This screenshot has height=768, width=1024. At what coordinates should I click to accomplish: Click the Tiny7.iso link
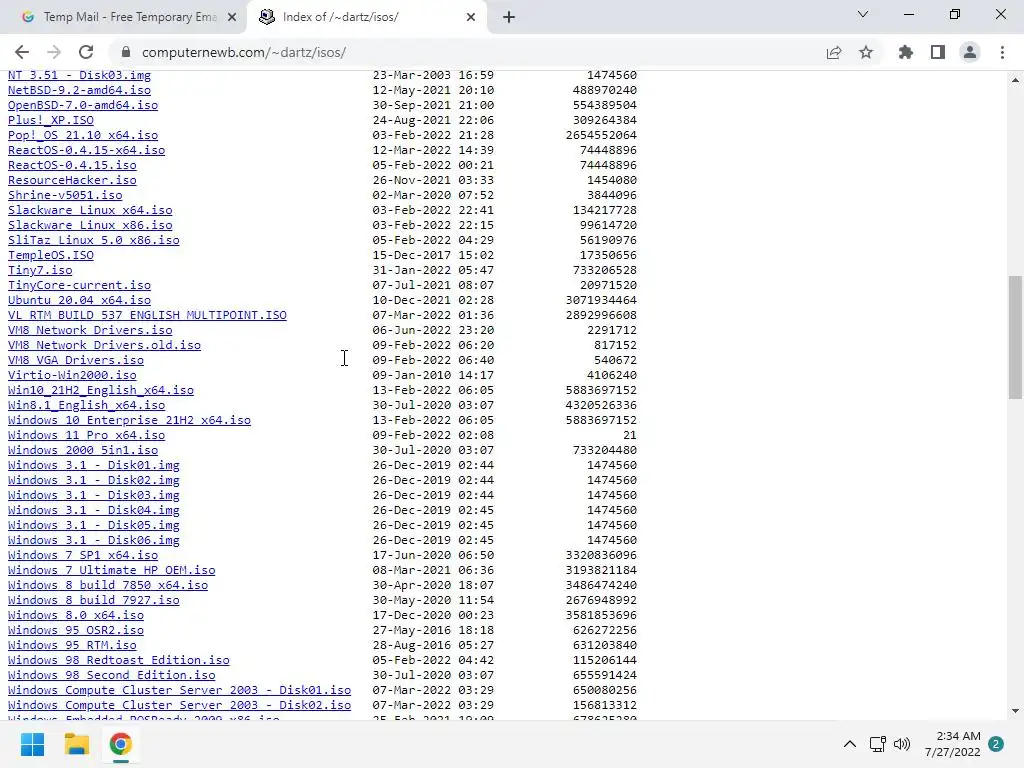(40, 270)
